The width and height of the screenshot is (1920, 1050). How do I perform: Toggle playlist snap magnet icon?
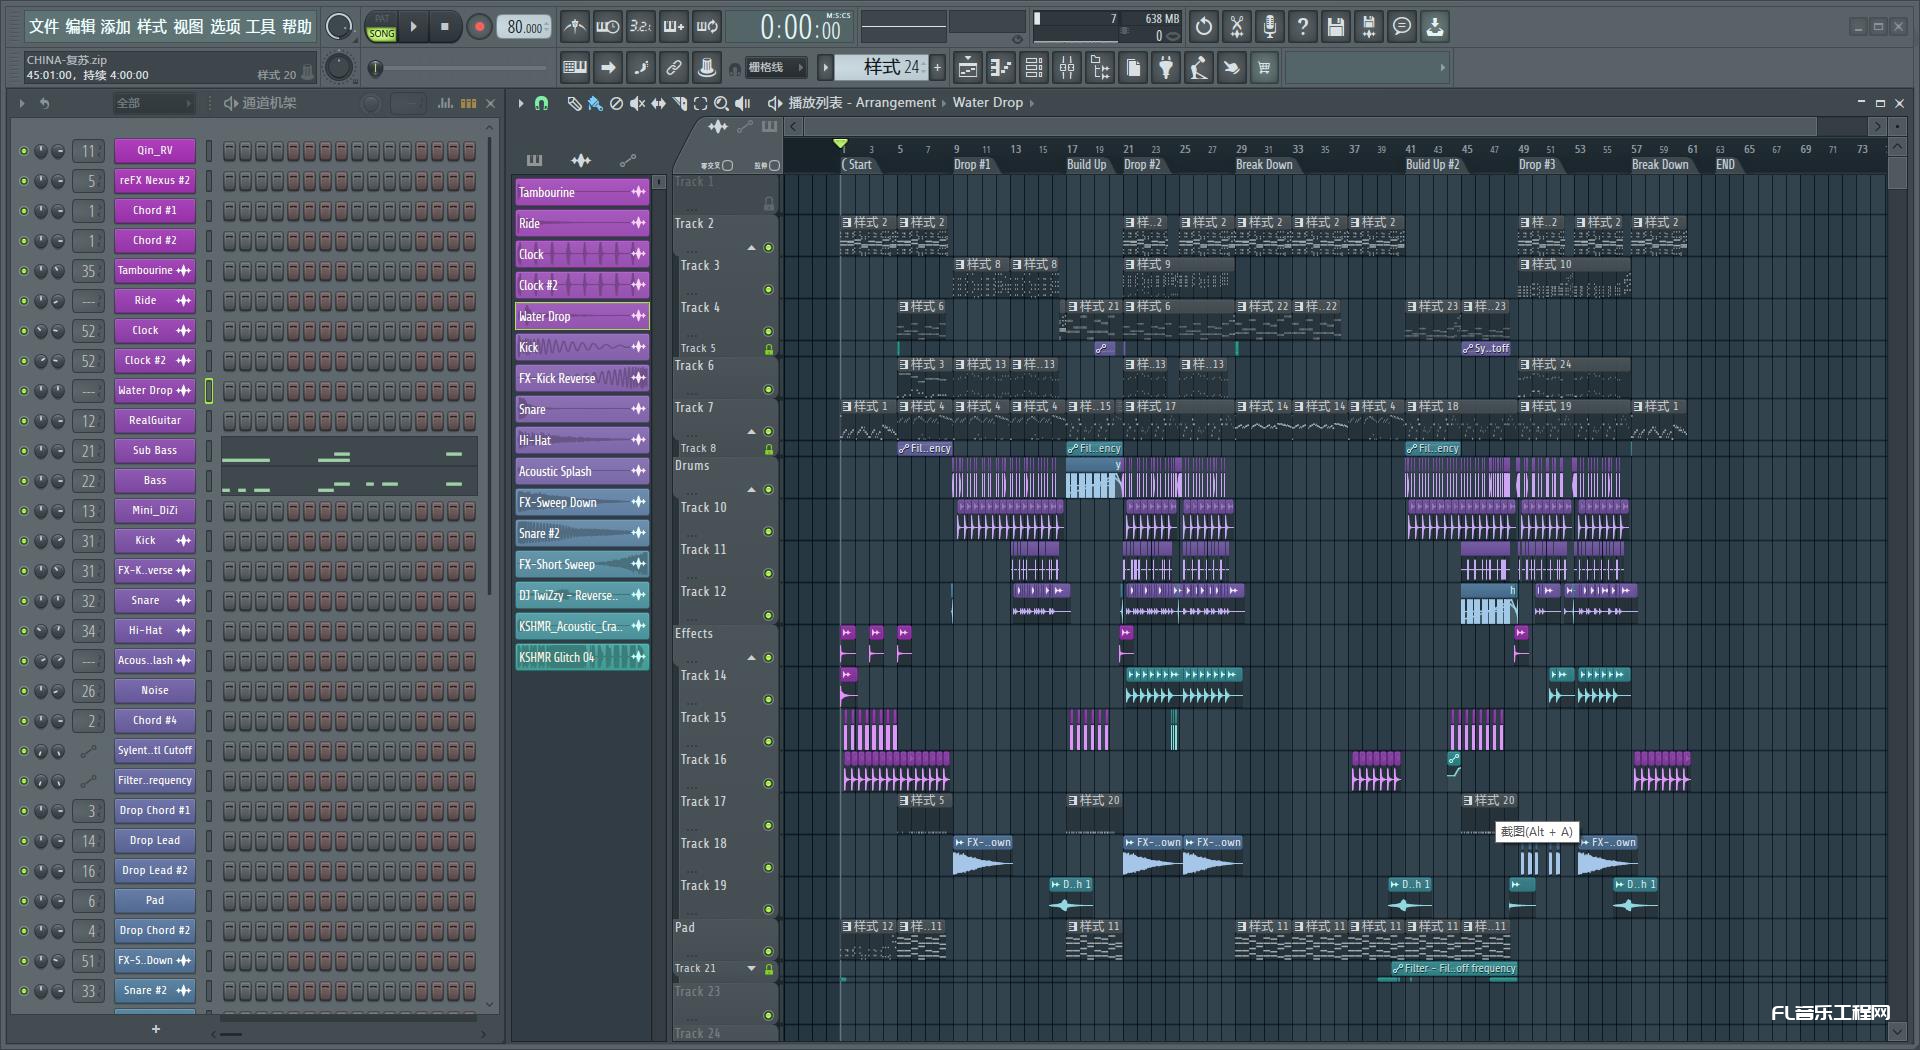coord(541,103)
